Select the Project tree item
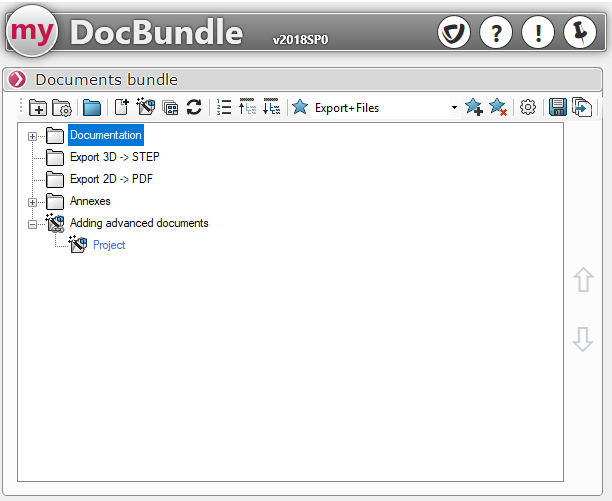The height and width of the screenshot is (501, 612). [x=108, y=245]
